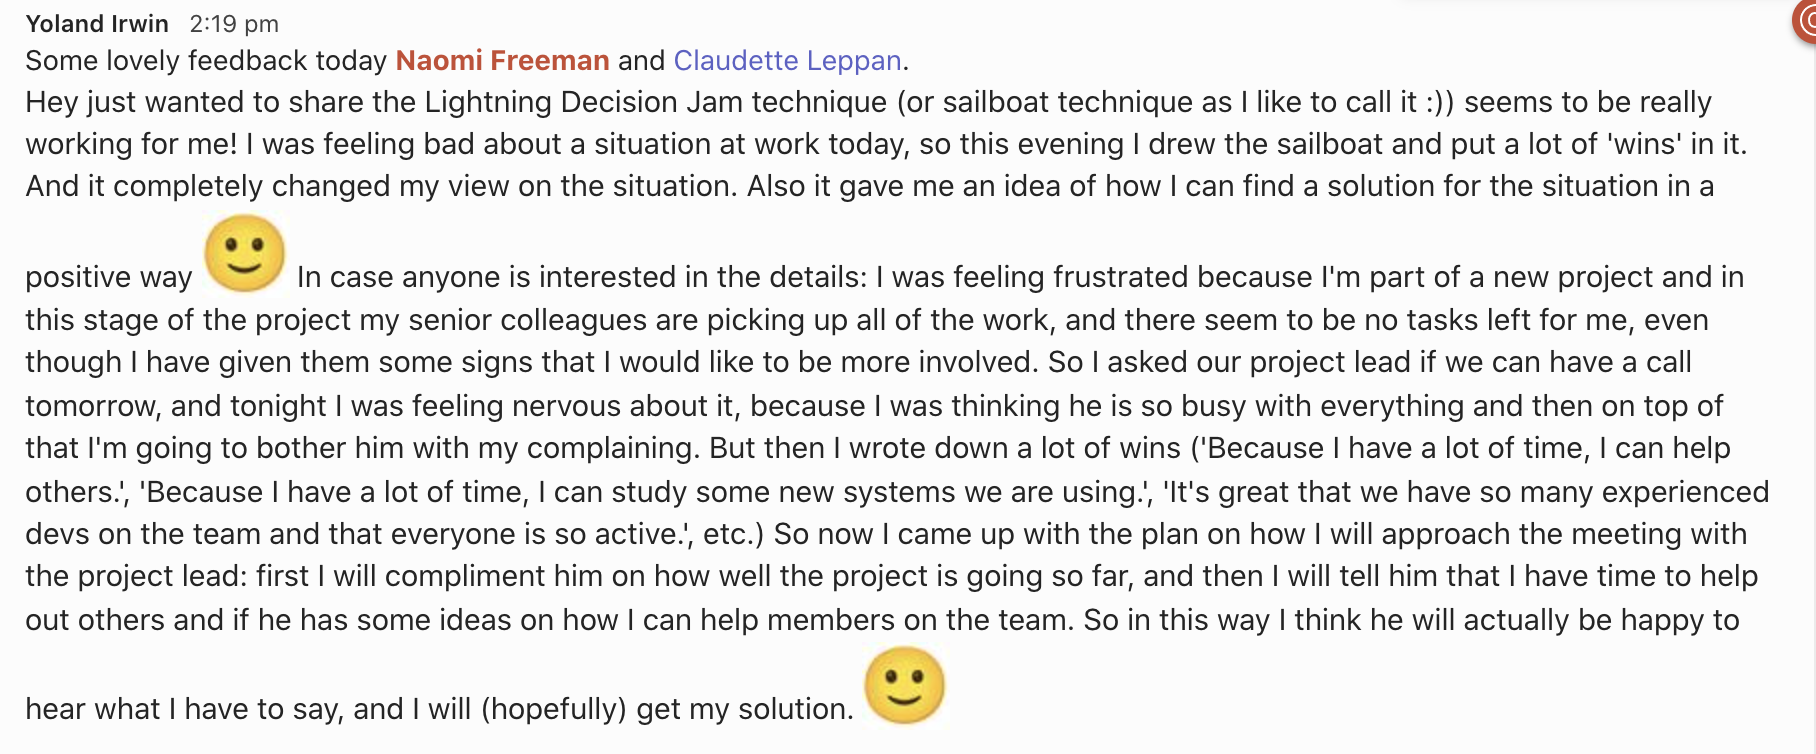
Task: Click 'In case anyone is interested' text
Action: (486, 277)
